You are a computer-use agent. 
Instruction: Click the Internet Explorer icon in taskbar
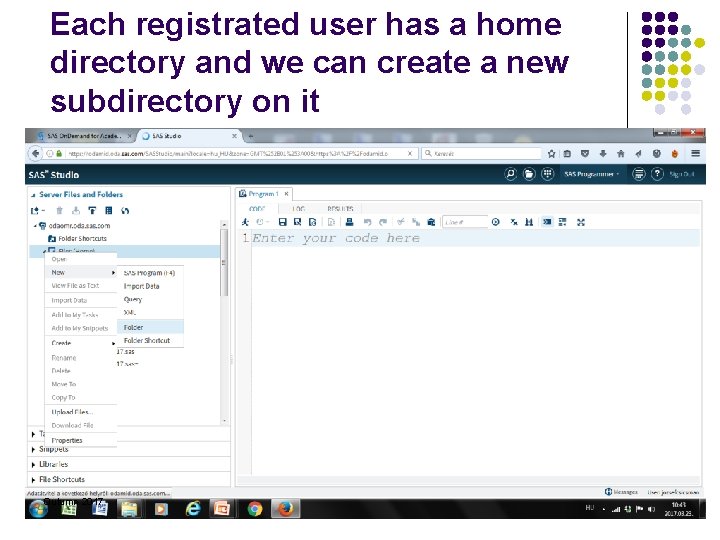tap(193, 509)
